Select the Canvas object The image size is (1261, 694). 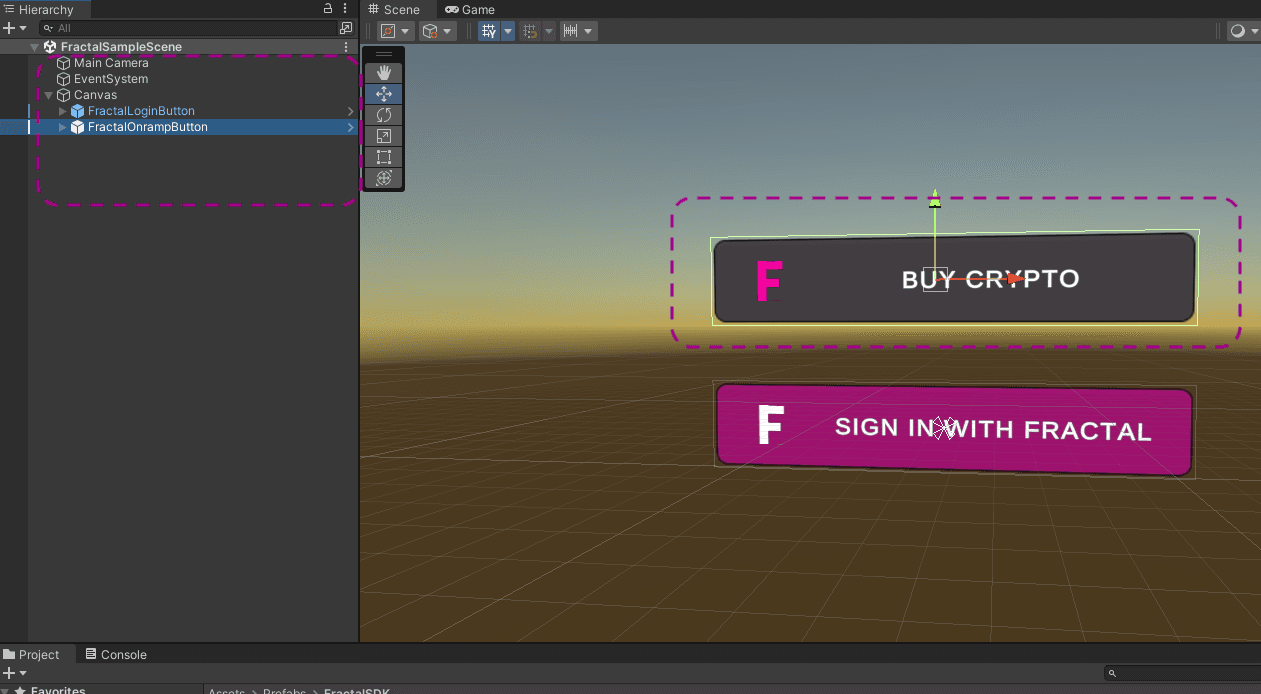tap(95, 95)
